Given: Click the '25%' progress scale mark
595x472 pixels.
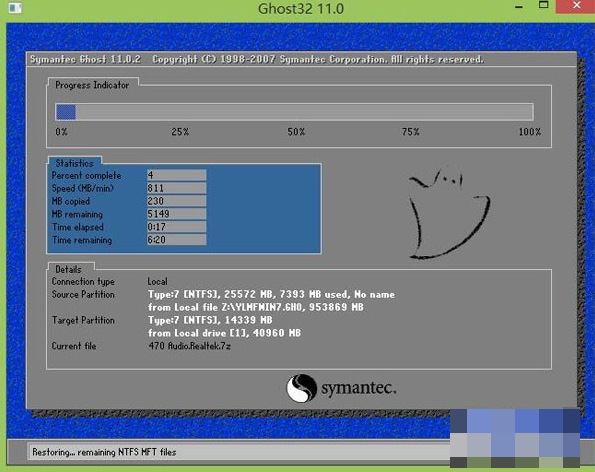Looking at the screenshot, I should coord(180,132).
